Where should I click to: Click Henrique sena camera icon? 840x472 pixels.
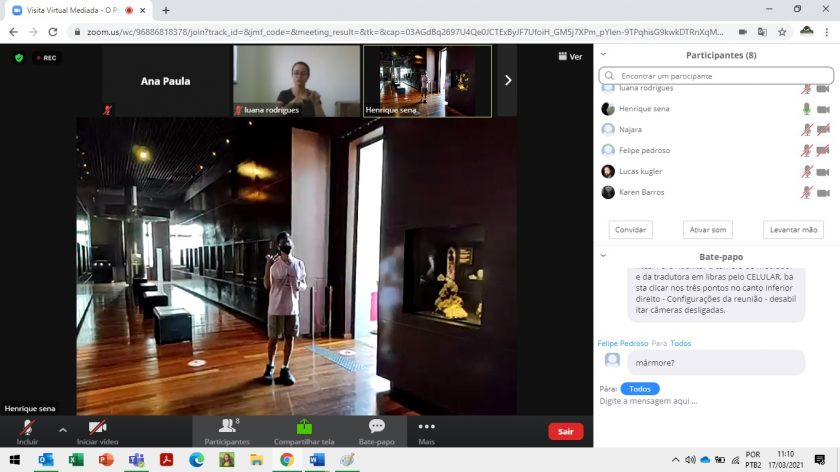(823, 109)
